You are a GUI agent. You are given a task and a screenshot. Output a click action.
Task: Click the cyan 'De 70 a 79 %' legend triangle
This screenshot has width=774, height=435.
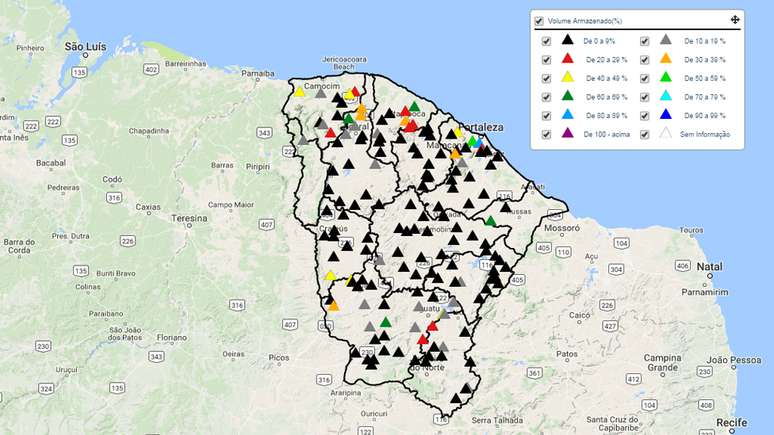pyautogui.click(x=665, y=97)
